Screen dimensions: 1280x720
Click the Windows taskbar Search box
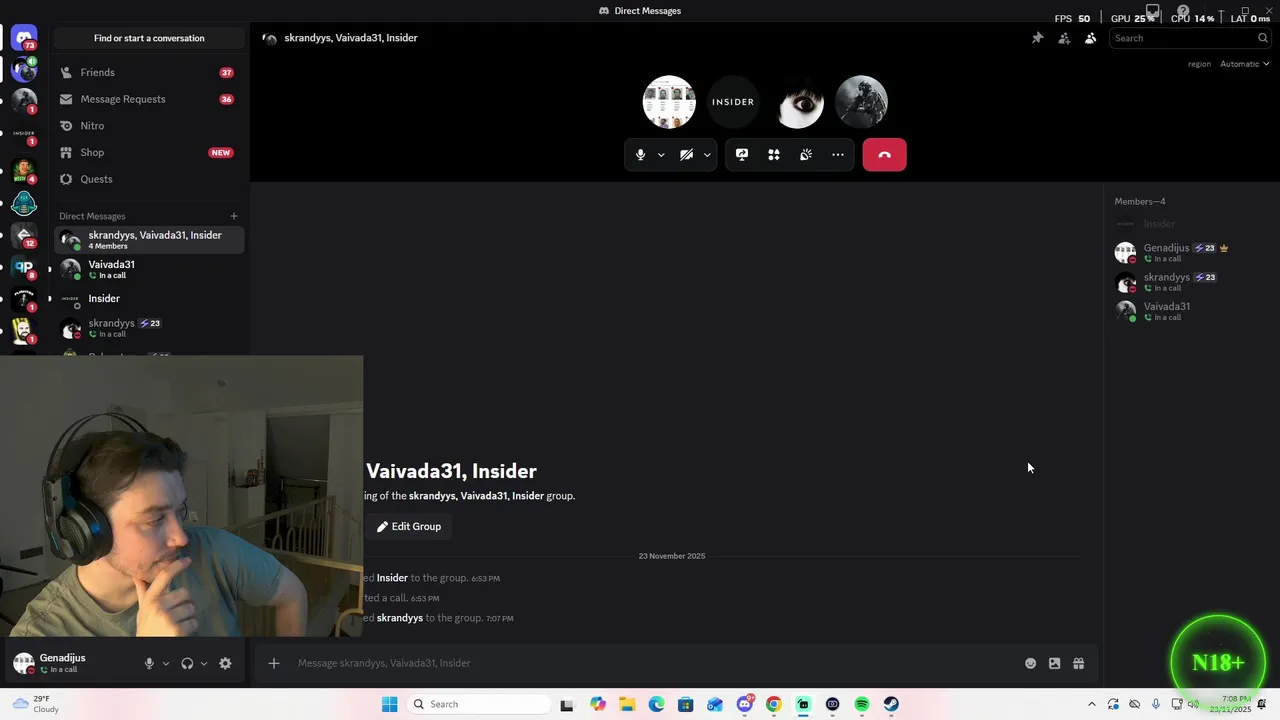tap(478, 704)
